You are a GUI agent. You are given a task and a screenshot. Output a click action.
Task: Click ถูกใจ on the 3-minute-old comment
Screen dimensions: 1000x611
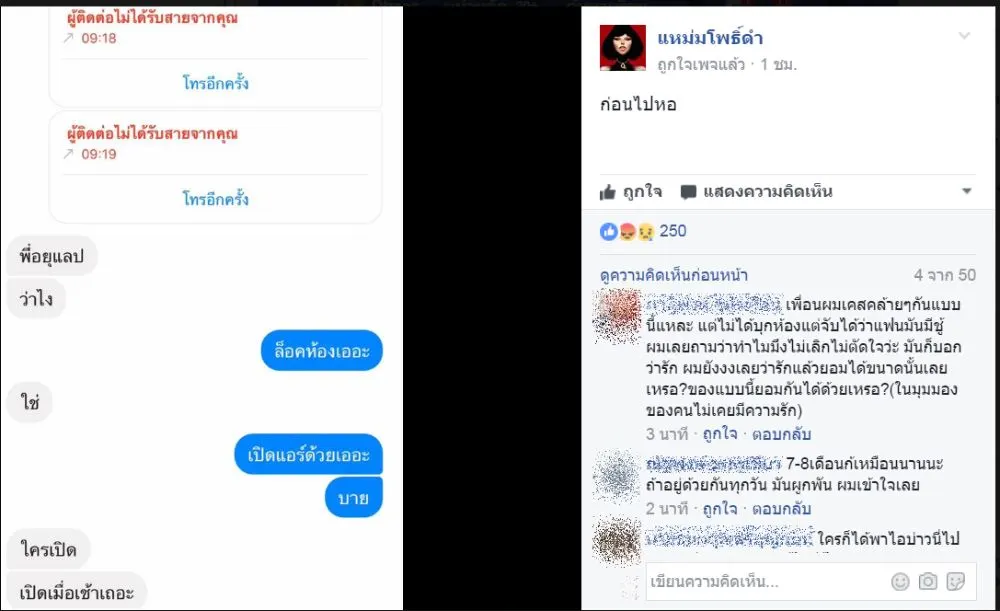coord(719,434)
